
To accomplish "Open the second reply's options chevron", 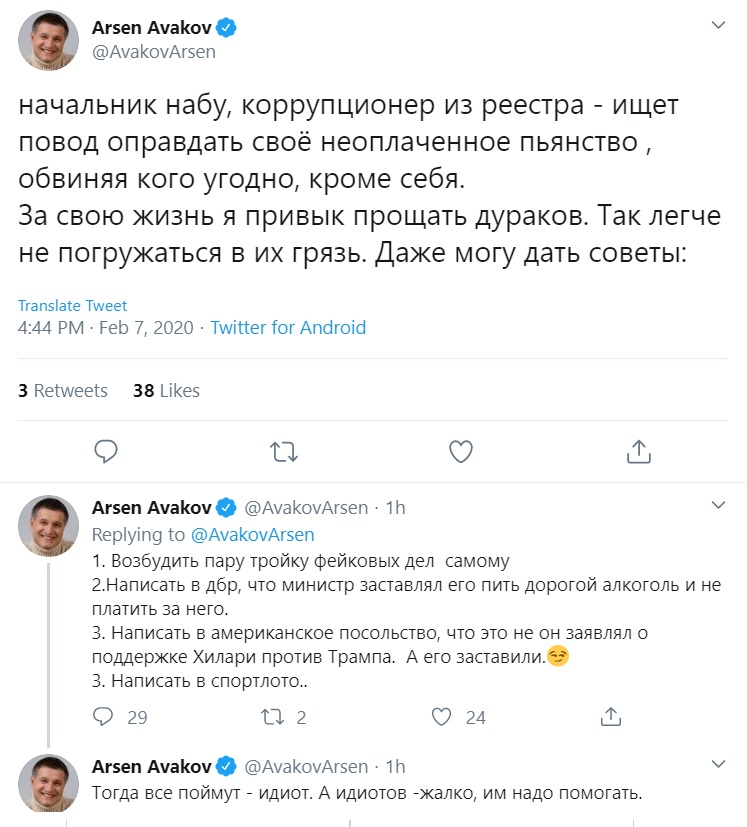I will tap(718, 765).
